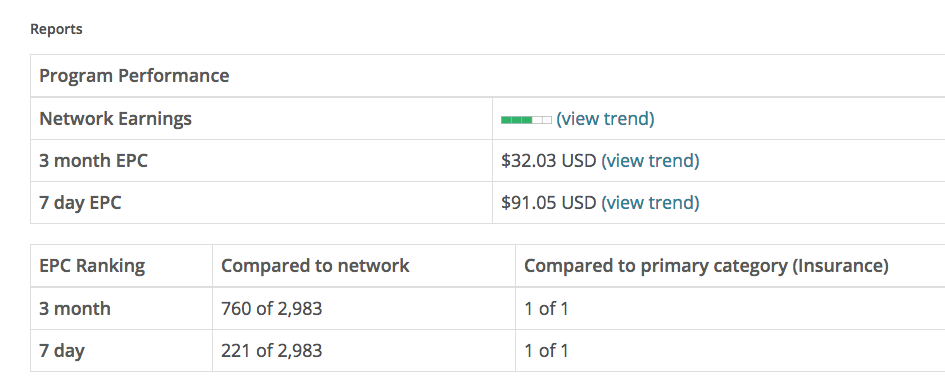The width and height of the screenshot is (945, 389).
Task: Select the $91.05 USD value
Action: click(548, 203)
